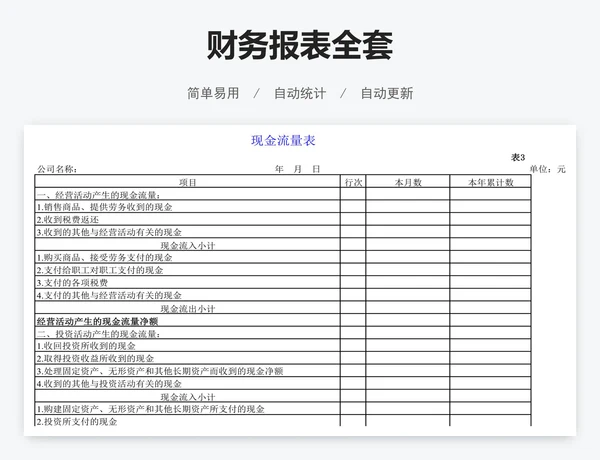
Task: Click the 财务报表全套 main heading
Action: pyautogui.click(x=300, y=45)
